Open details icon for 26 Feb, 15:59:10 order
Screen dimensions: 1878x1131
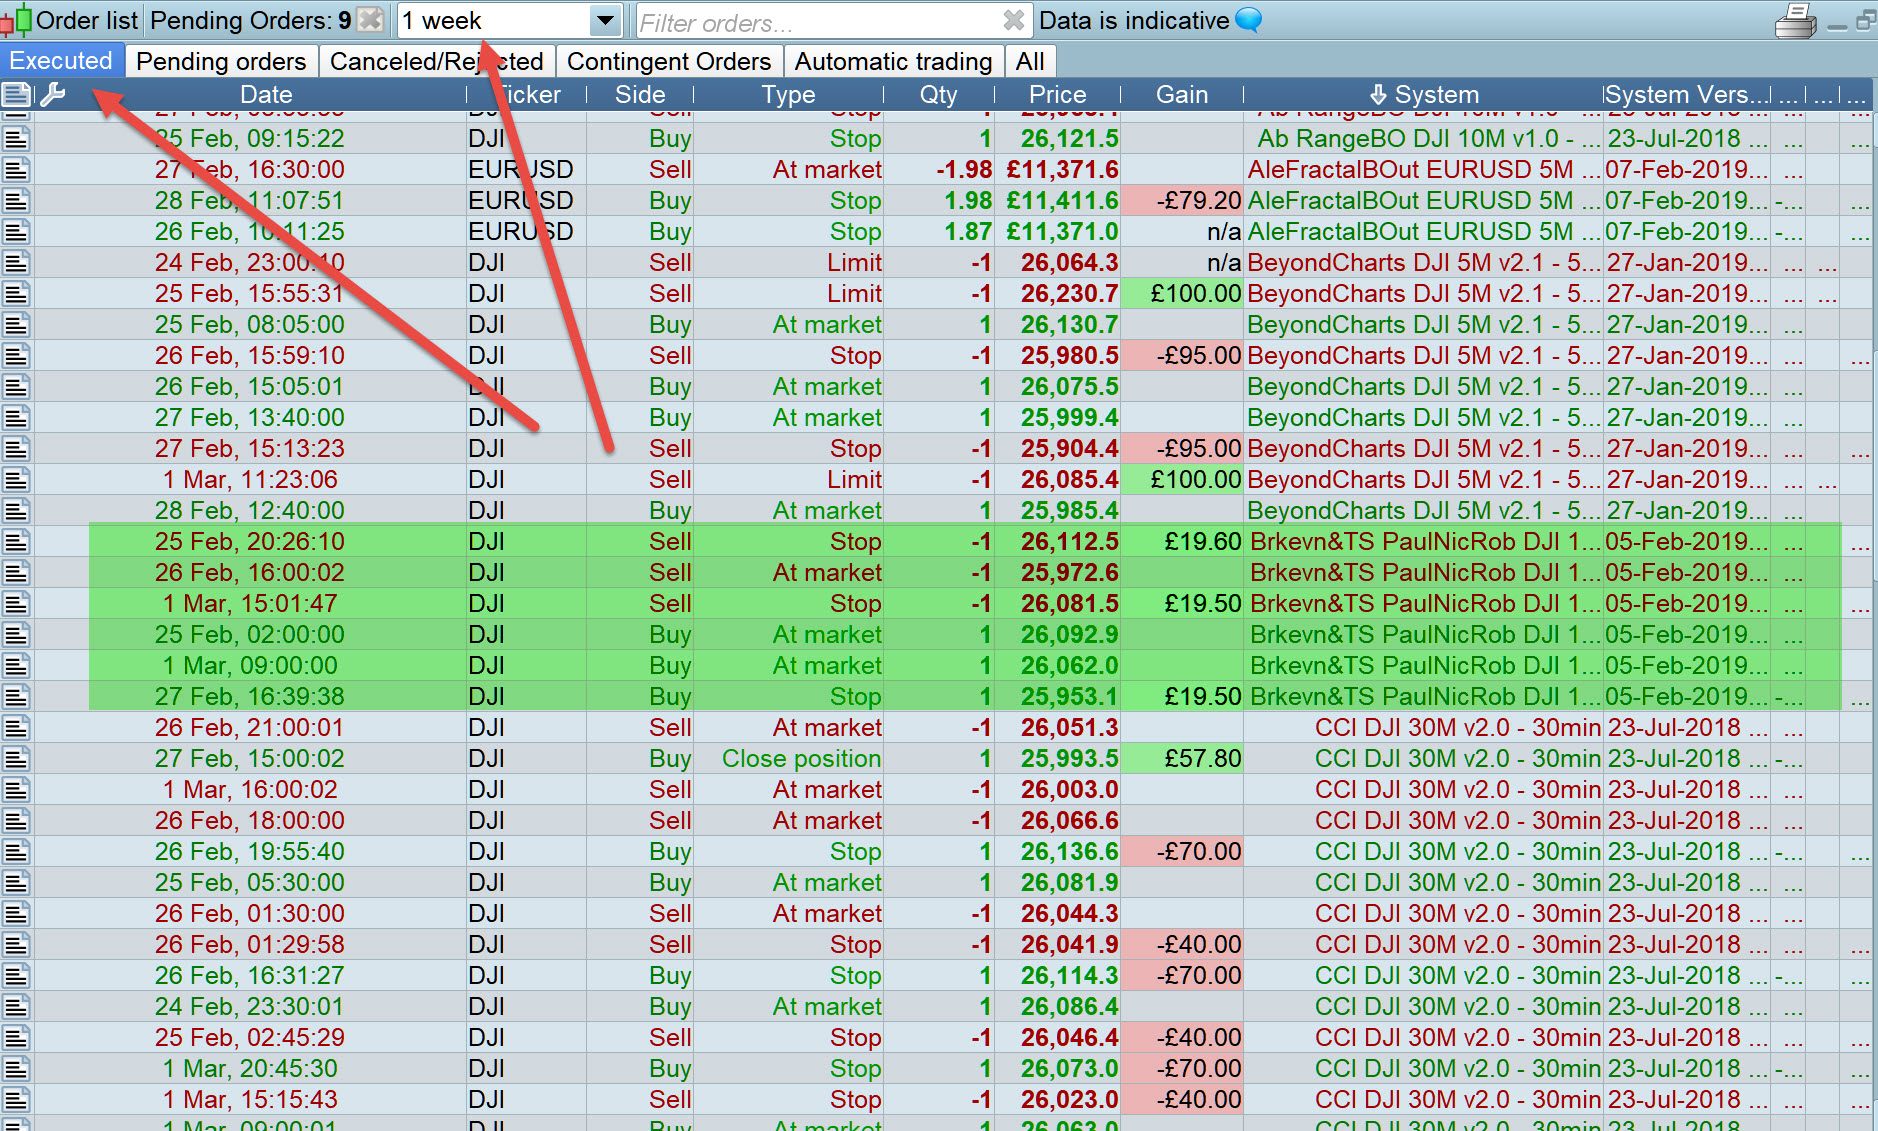click(x=16, y=355)
